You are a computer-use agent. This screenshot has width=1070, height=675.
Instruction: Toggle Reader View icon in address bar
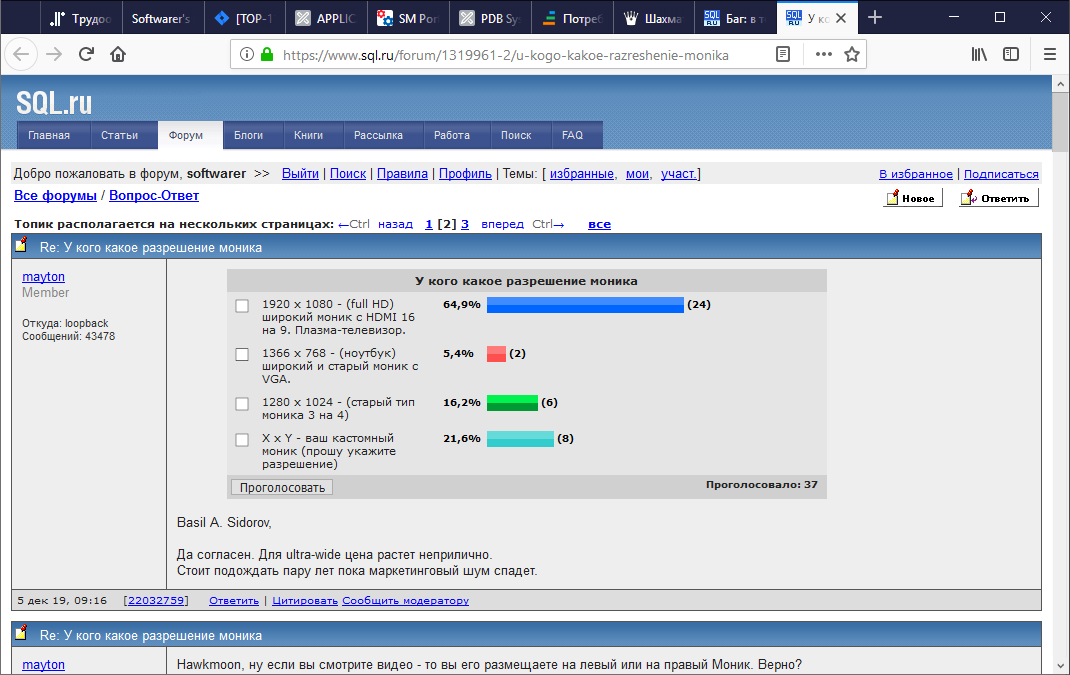tap(783, 54)
